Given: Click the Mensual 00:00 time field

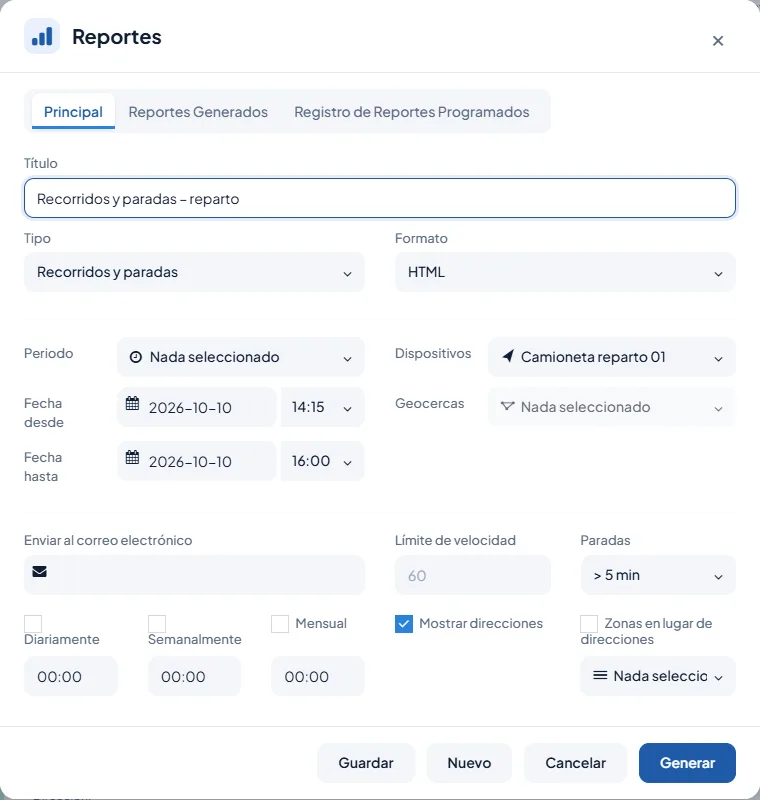Looking at the screenshot, I should click(x=318, y=676).
